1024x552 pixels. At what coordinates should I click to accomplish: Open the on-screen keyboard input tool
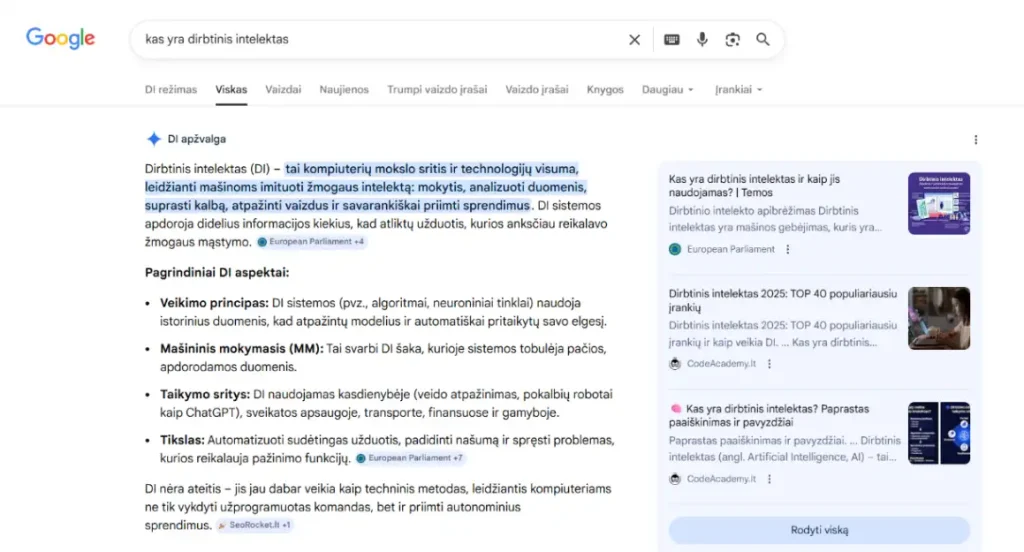[x=671, y=40]
